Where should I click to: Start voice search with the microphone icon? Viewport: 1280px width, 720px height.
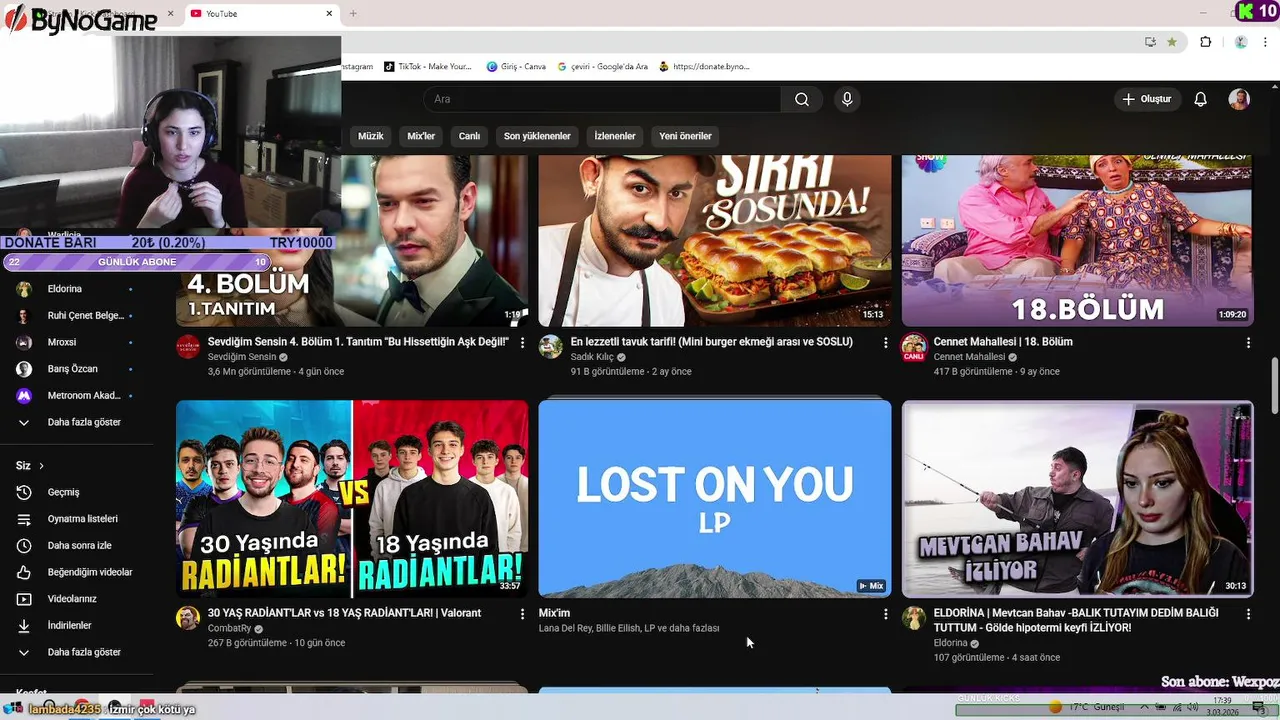point(847,99)
